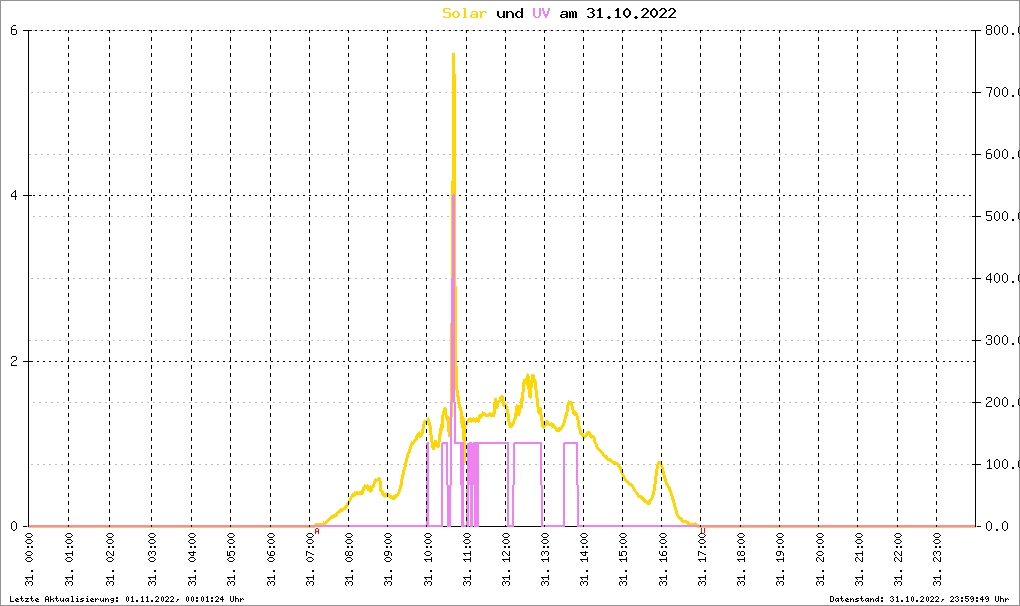Click the right axis value 600.0
1020x606 pixels.
[1002, 155]
